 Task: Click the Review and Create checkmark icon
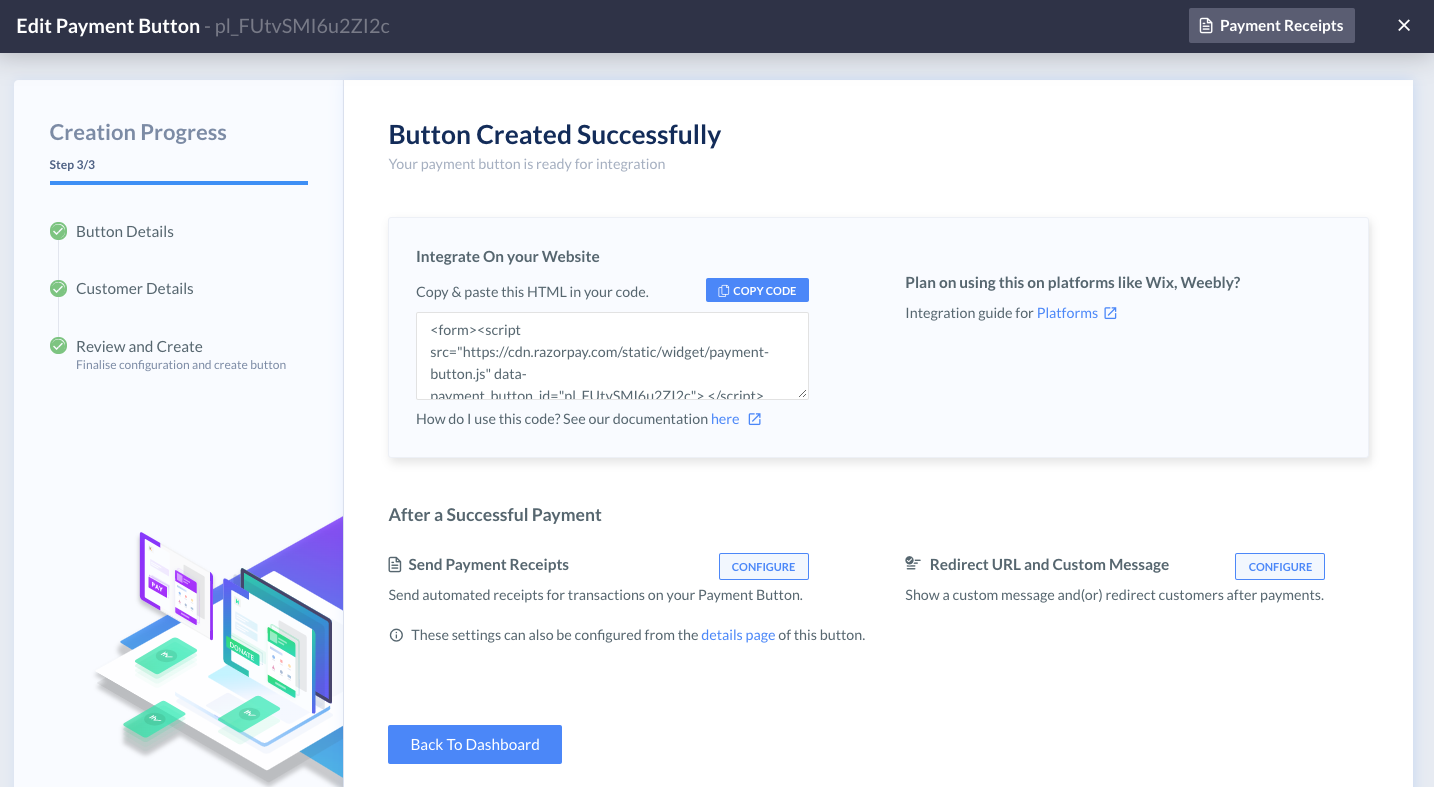click(59, 346)
